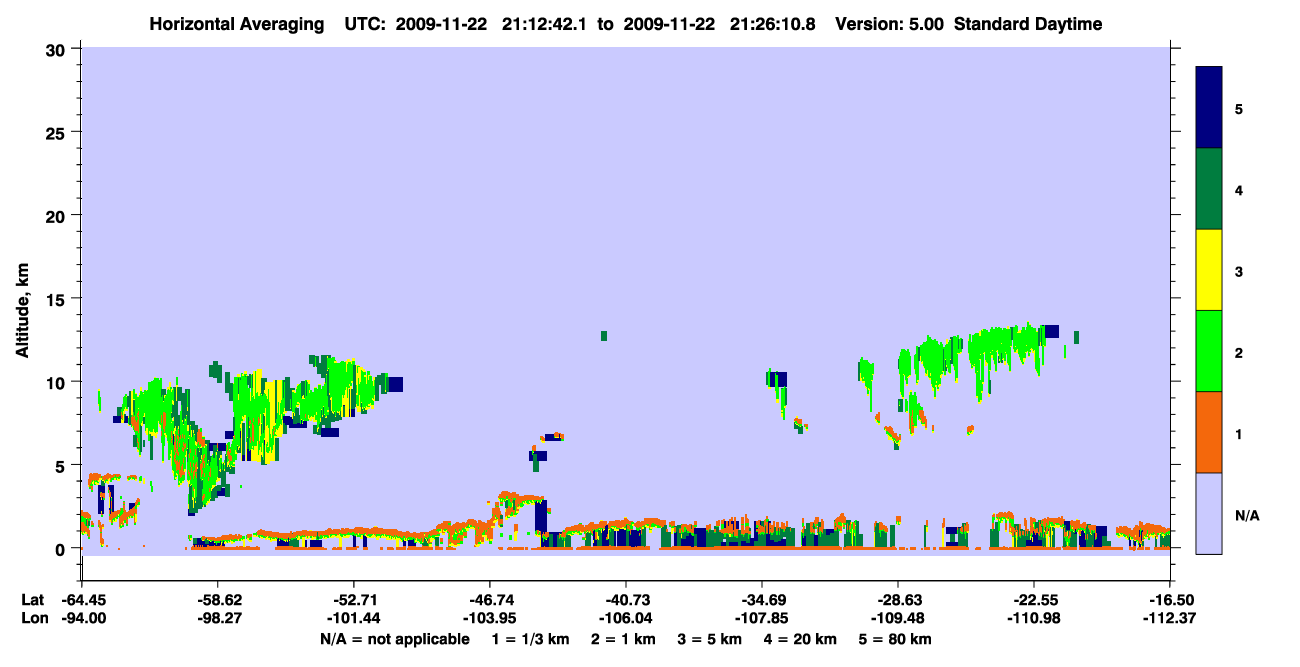Click latitude value '-46.74'
Image resolution: width=1300 pixels, height=667 pixels.
(x=490, y=600)
